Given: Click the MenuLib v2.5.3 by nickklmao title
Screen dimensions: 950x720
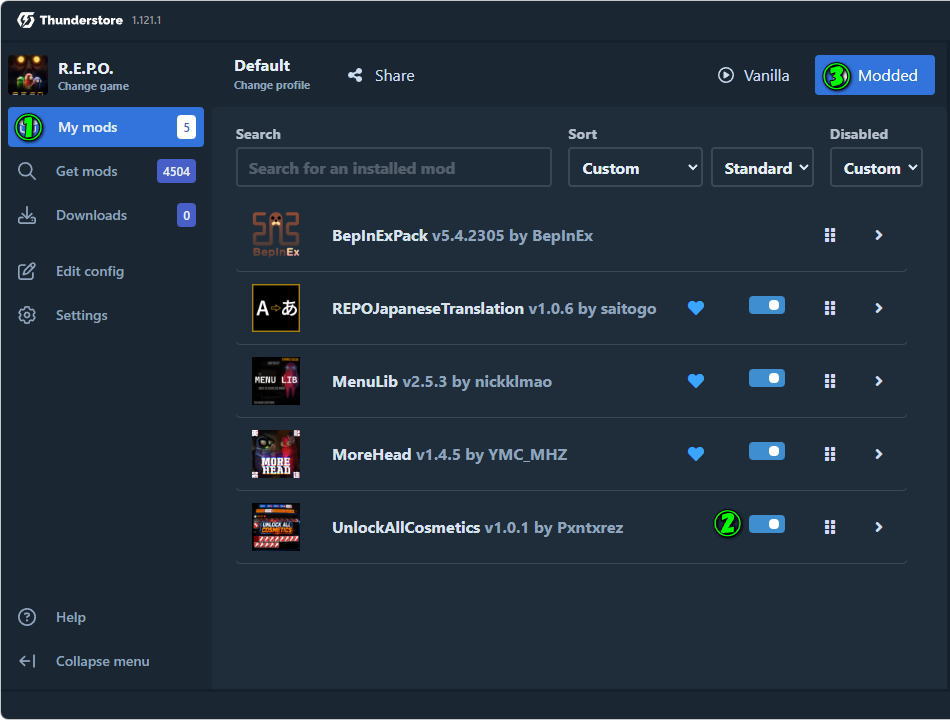Looking at the screenshot, I should [442, 382].
